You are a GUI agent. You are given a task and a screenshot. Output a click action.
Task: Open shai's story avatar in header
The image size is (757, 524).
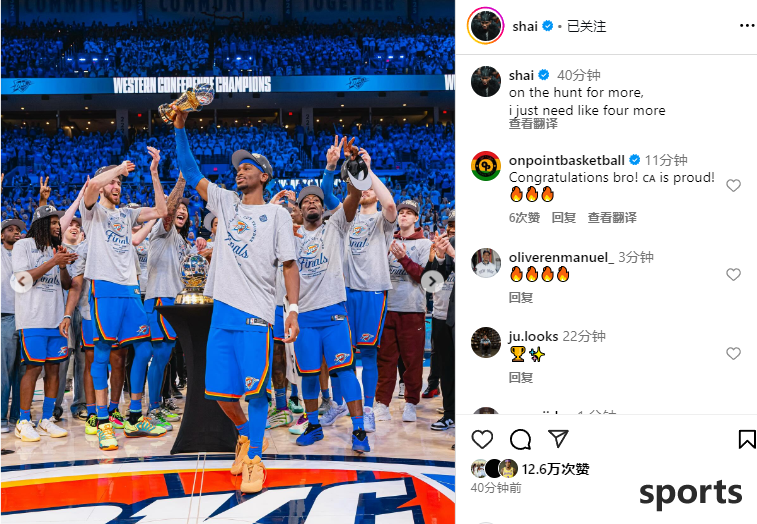(485, 26)
